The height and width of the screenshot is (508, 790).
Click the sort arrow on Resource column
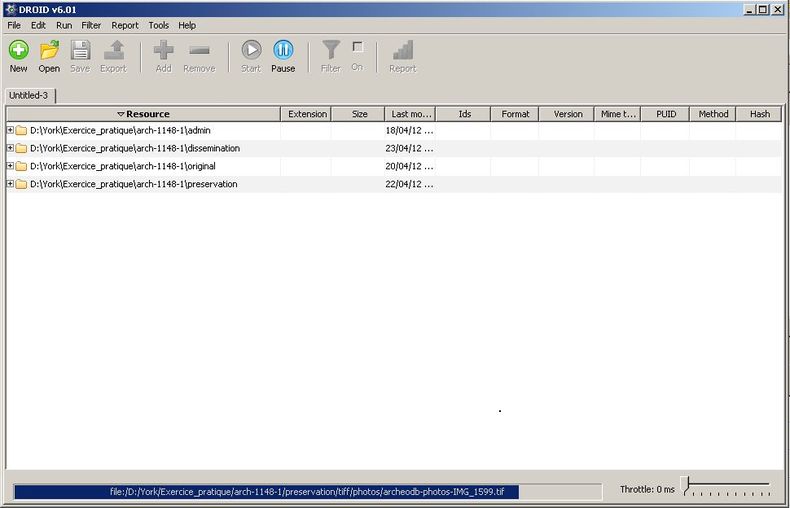click(x=120, y=114)
